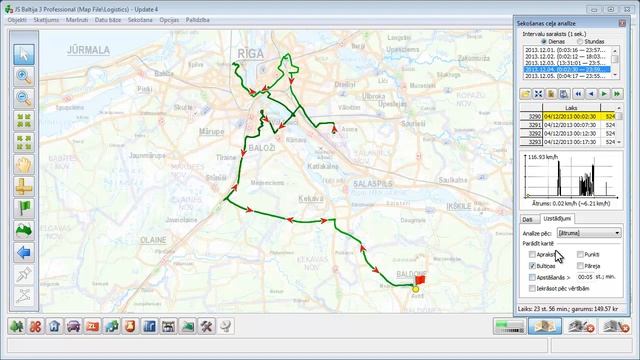Jump to first record with rewind button
This screenshot has width=640, height=360.
(x=578, y=94)
